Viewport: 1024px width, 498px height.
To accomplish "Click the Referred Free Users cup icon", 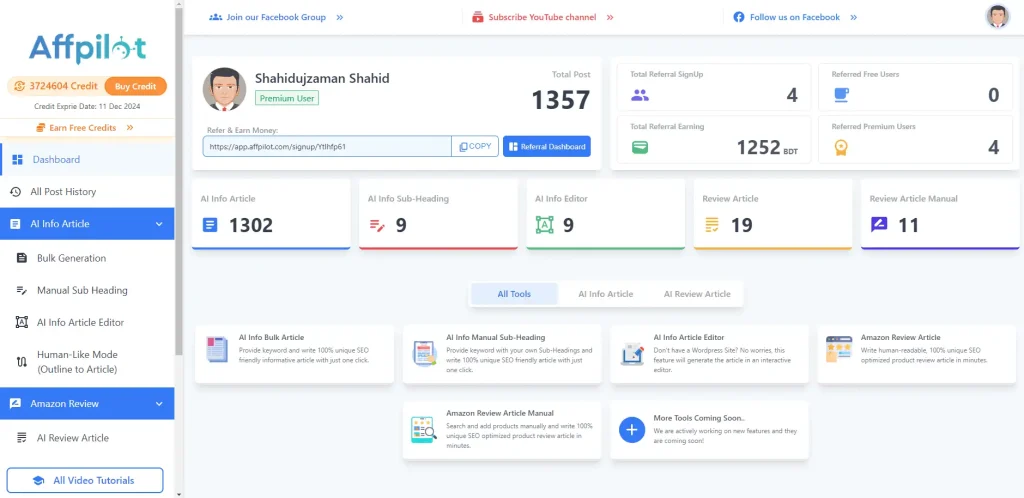I will click(x=842, y=95).
